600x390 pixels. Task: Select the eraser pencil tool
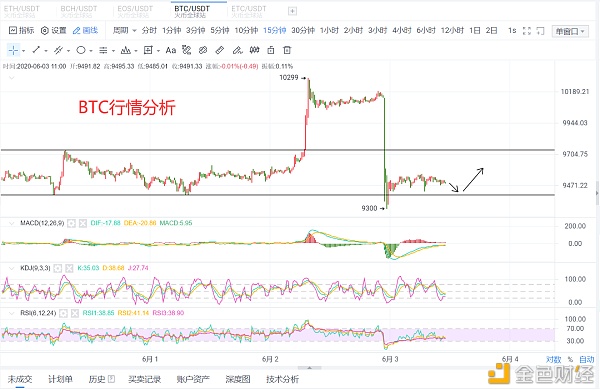tap(237, 50)
